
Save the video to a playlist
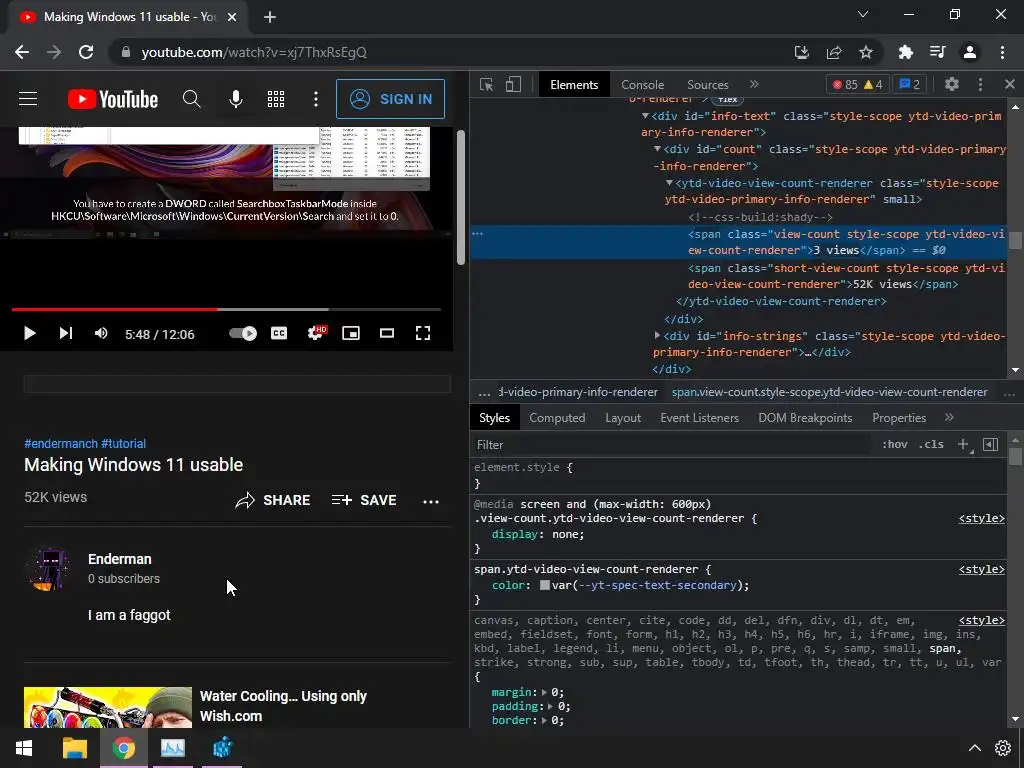pos(364,500)
